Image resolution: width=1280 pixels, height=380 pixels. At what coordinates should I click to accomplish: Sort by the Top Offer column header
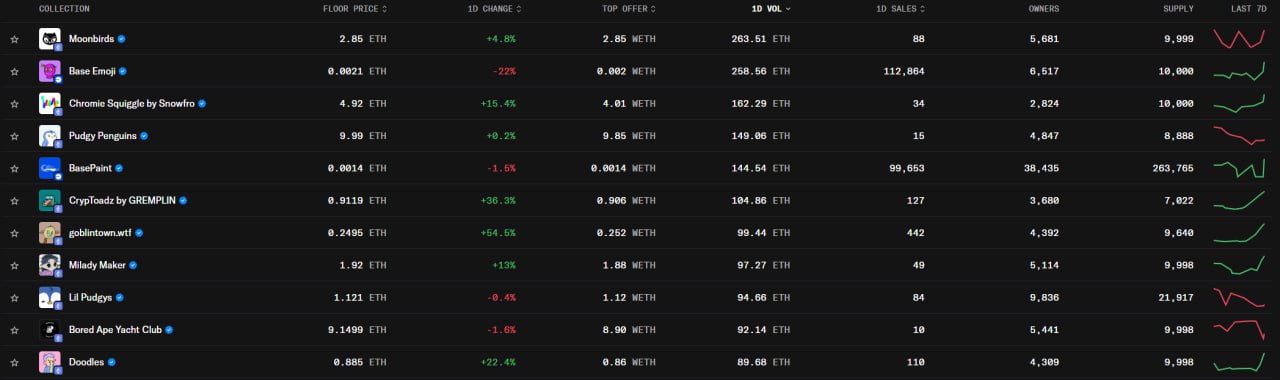(629, 9)
